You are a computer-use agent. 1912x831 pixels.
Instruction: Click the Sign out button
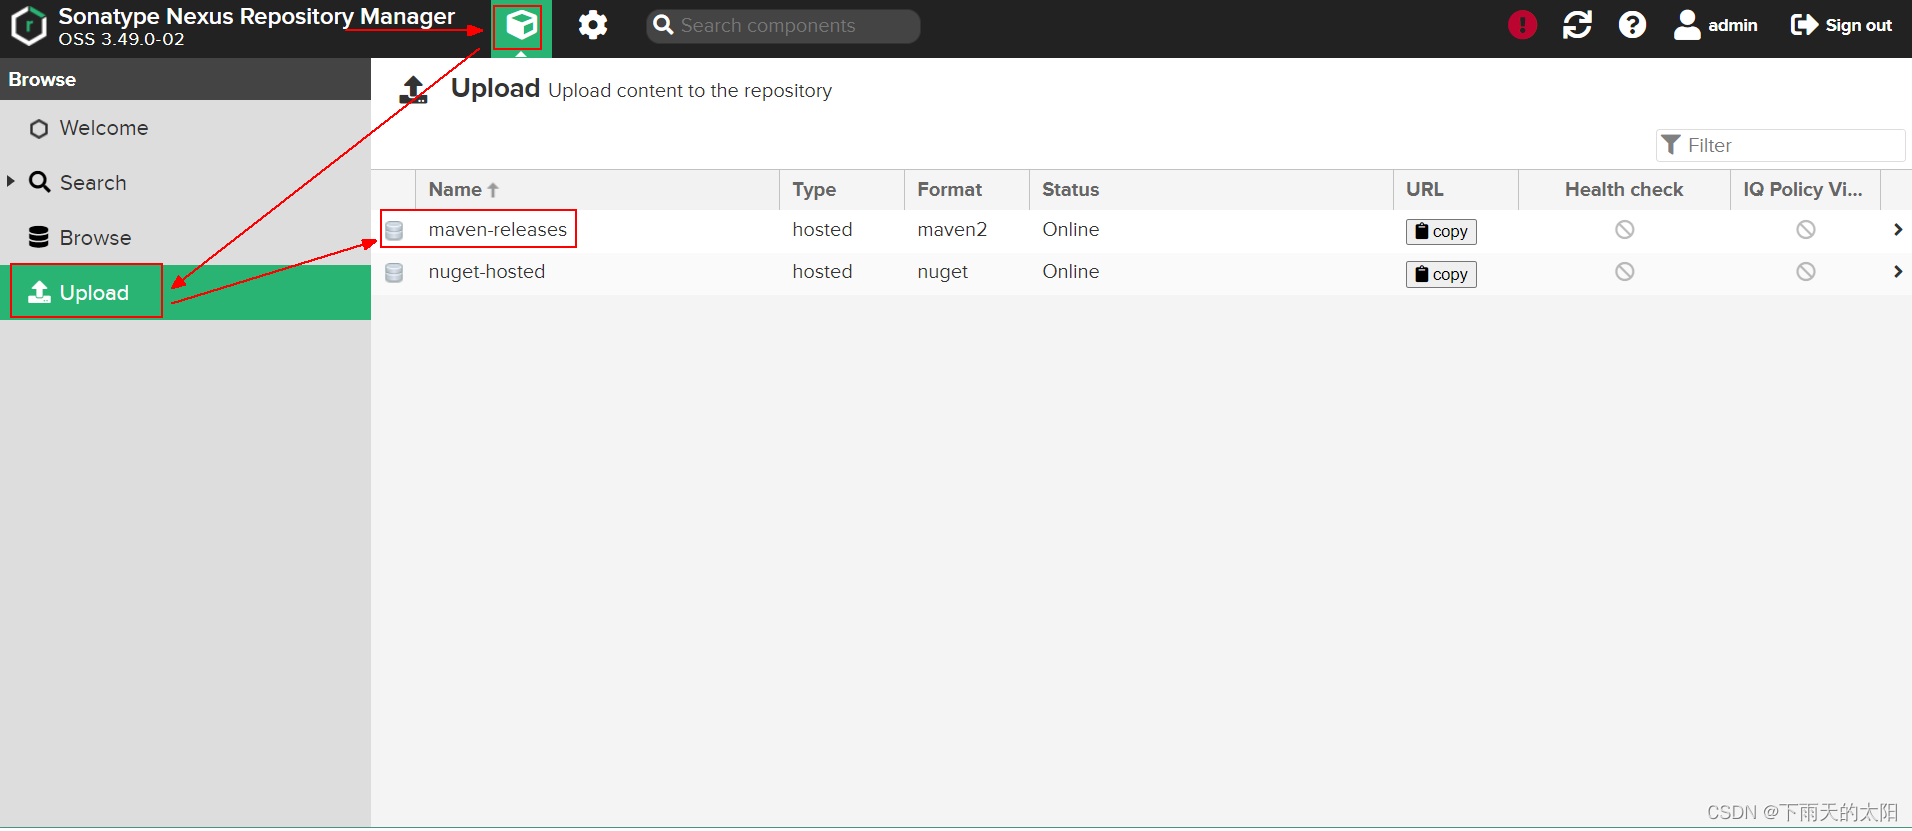point(1841,25)
